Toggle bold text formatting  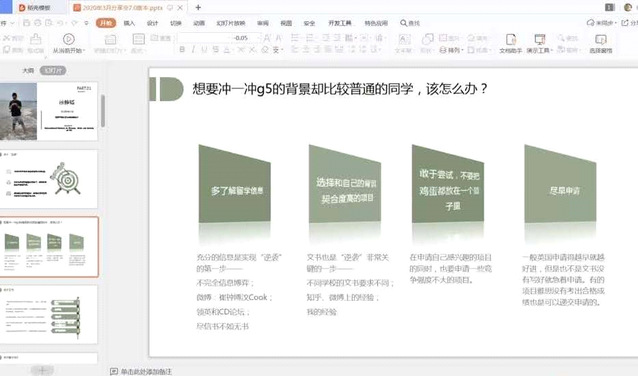[182, 50]
